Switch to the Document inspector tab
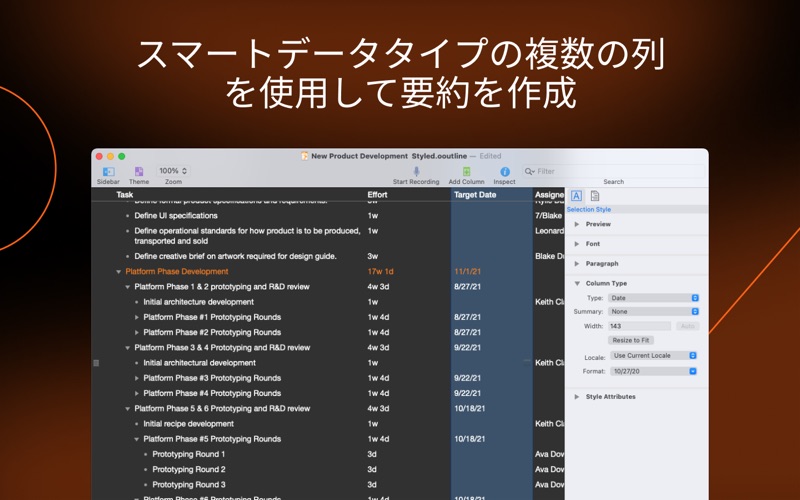The height and width of the screenshot is (500, 800). [x=595, y=196]
